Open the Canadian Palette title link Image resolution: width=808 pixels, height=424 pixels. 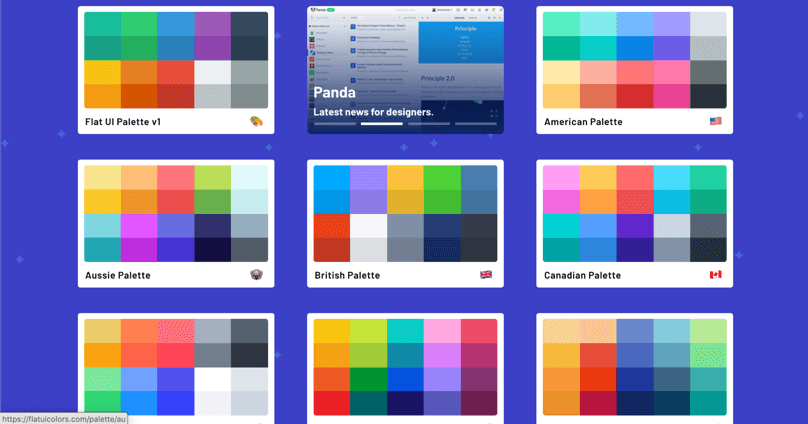(x=582, y=276)
